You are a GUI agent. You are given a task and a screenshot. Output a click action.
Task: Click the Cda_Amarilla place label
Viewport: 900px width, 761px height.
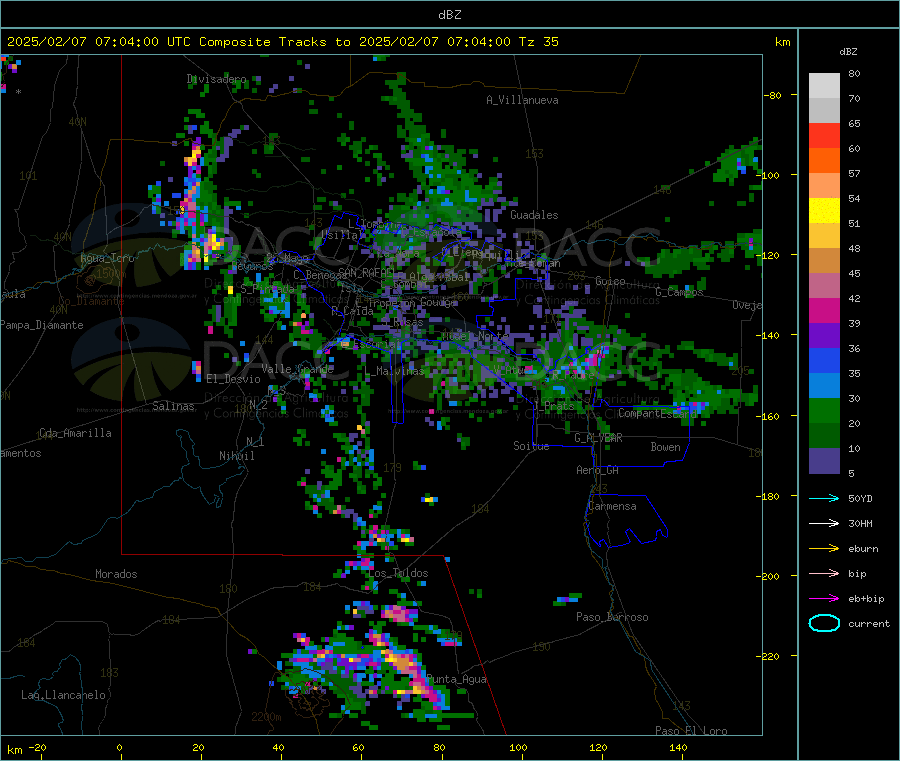[x=75, y=433]
